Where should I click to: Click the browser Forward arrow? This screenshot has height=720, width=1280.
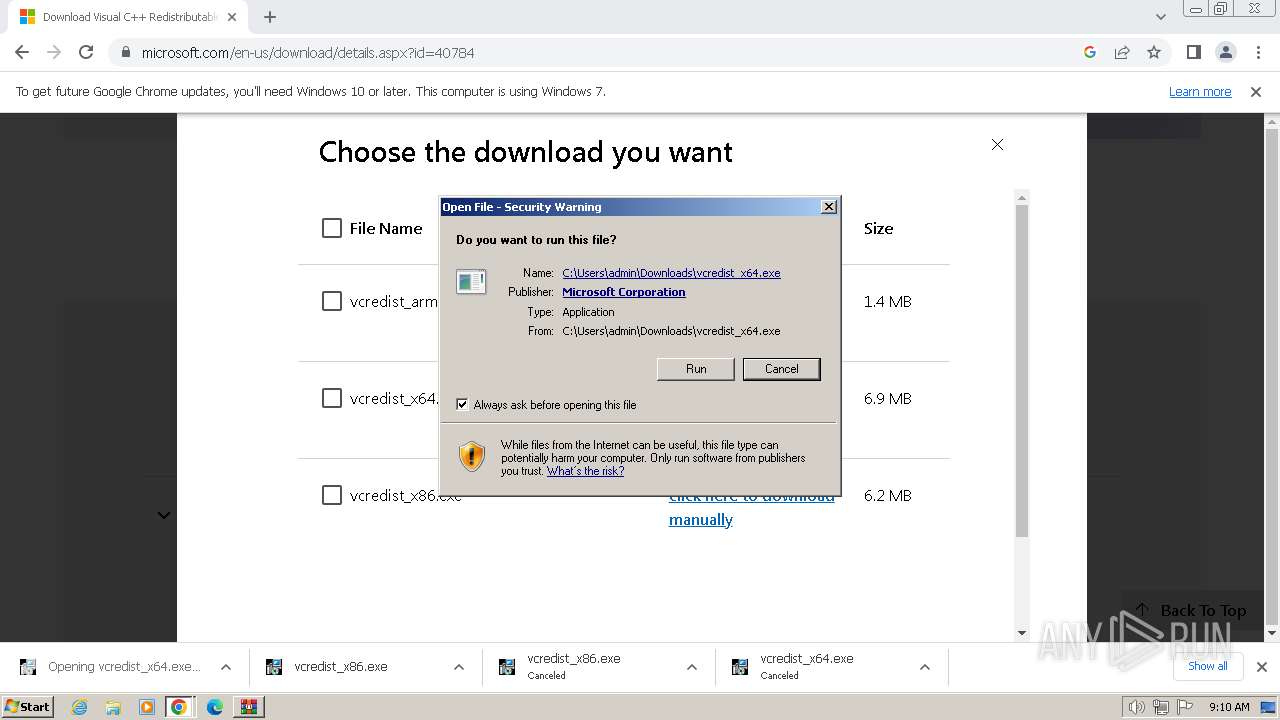point(54,52)
